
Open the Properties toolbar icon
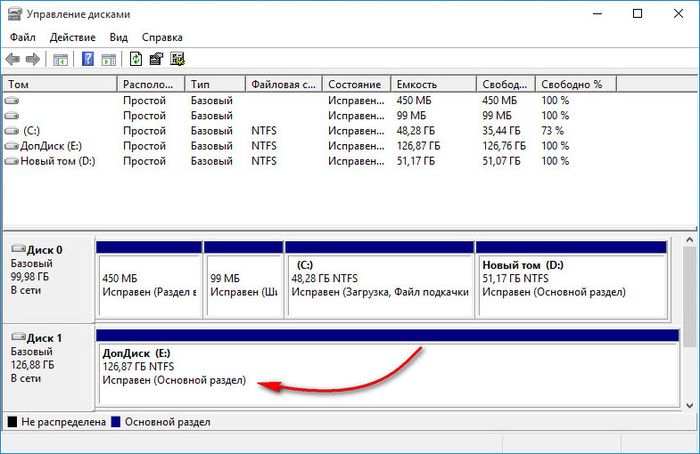[156, 59]
